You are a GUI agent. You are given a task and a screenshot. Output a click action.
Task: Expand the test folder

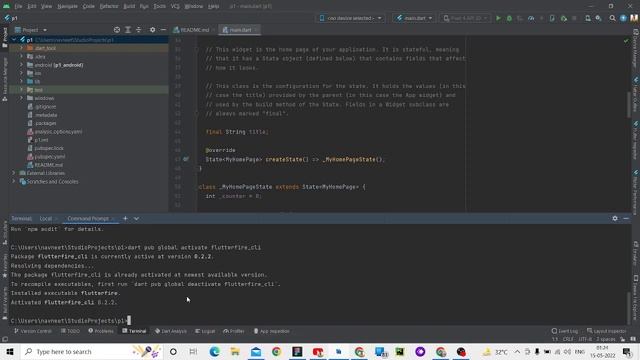21,89
